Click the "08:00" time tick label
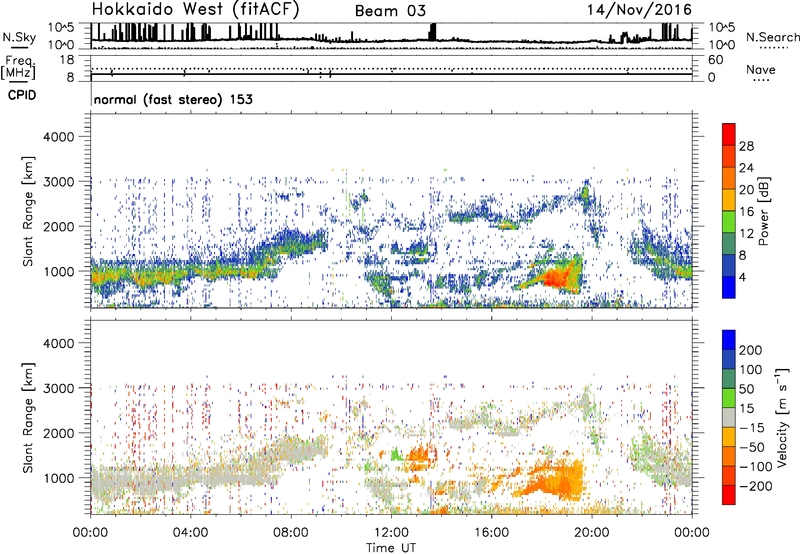 [x=291, y=533]
